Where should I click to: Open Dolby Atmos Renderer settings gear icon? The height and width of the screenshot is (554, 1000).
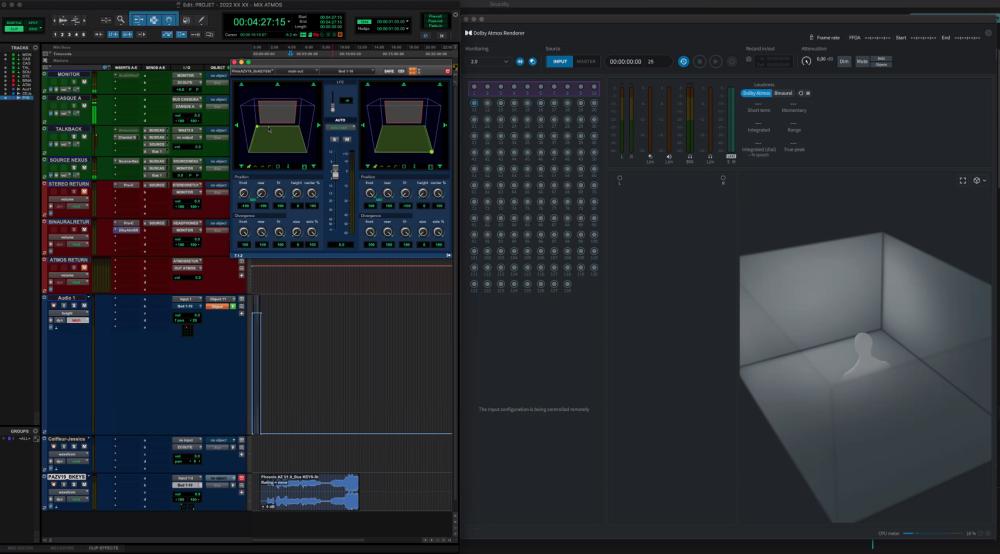(989, 33)
